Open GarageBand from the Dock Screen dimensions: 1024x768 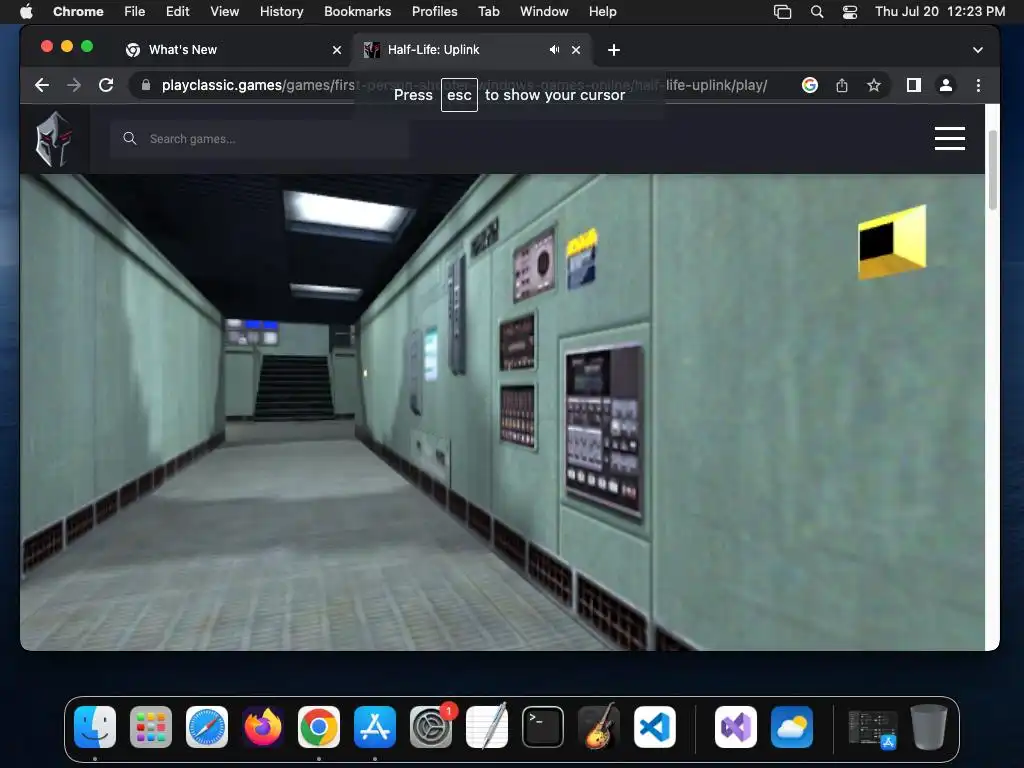(599, 727)
